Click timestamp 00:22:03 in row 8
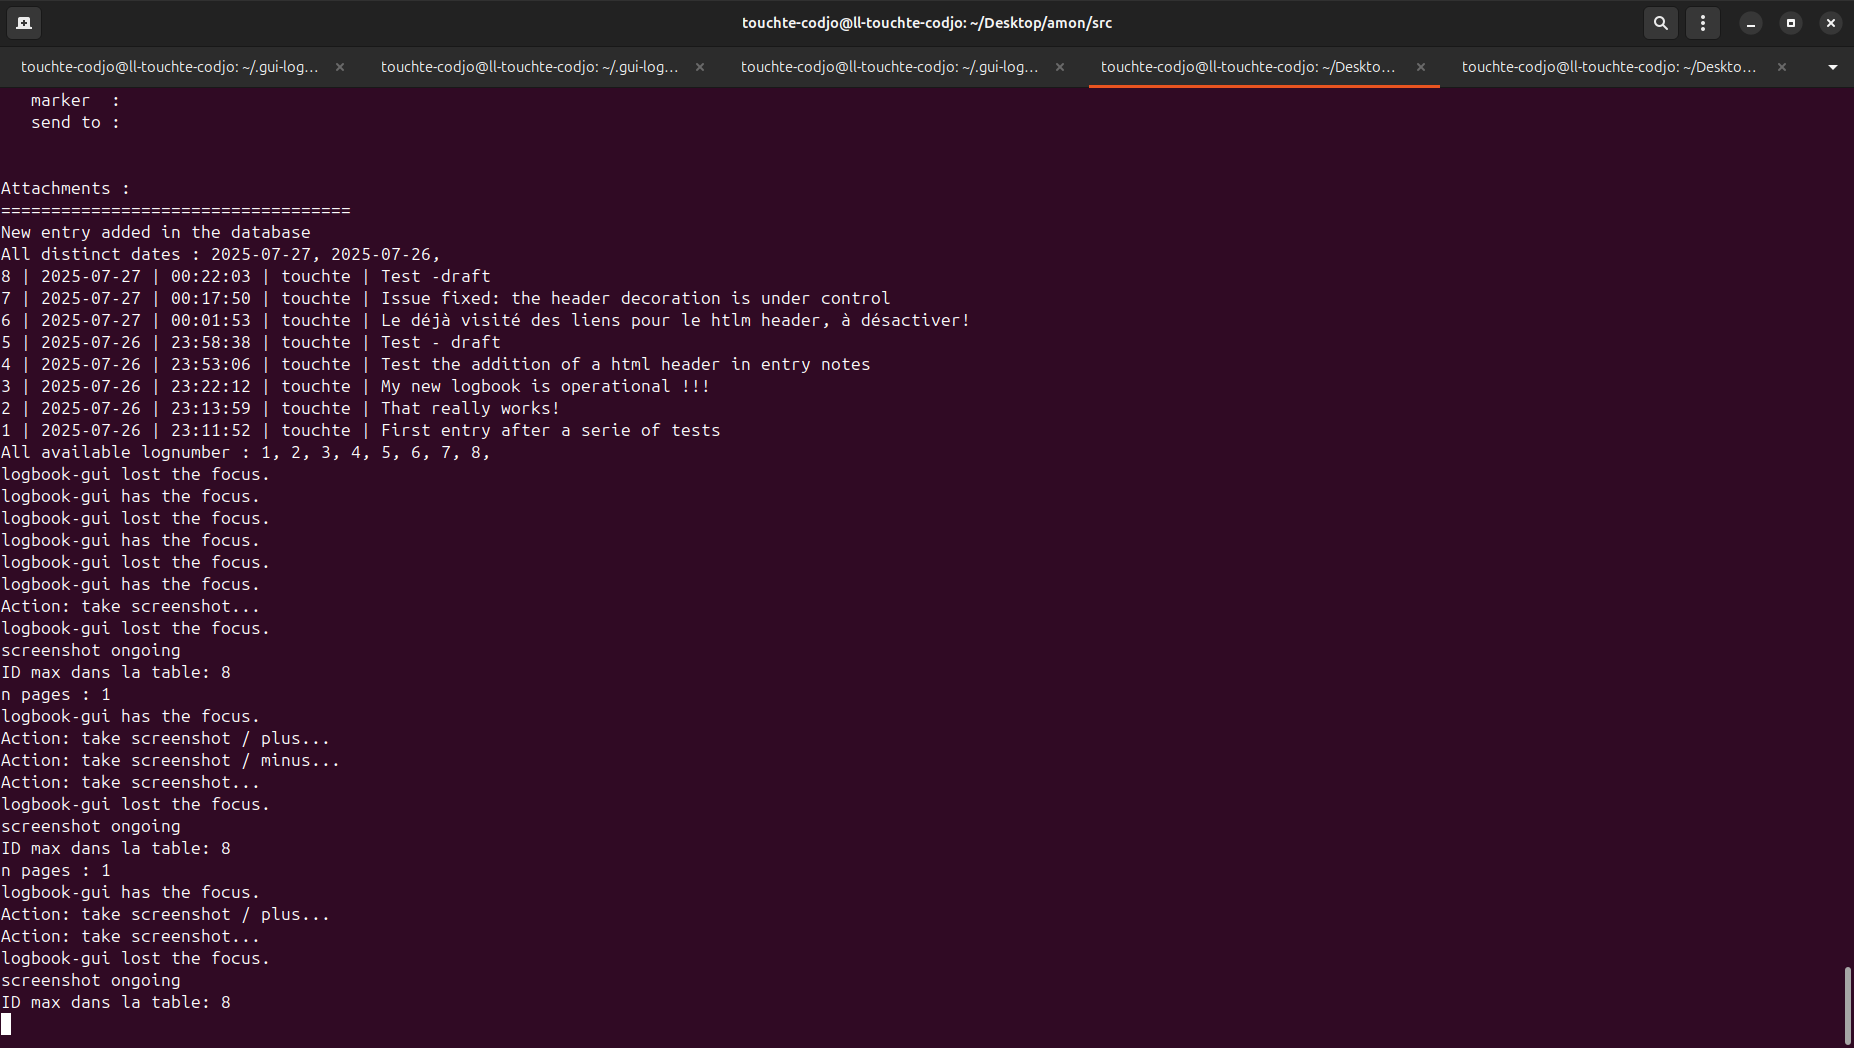 tap(211, 276)
